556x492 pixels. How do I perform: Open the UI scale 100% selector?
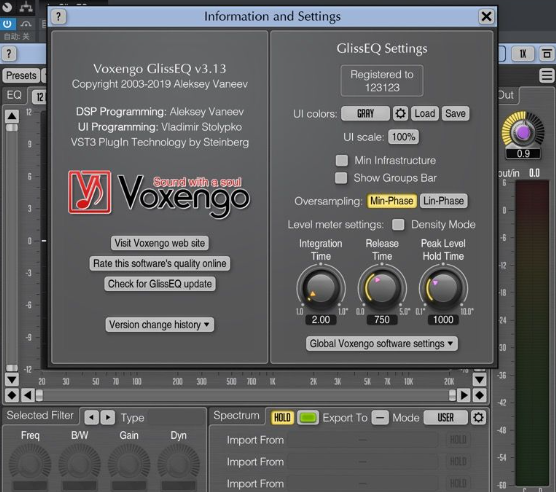point(403,137)
